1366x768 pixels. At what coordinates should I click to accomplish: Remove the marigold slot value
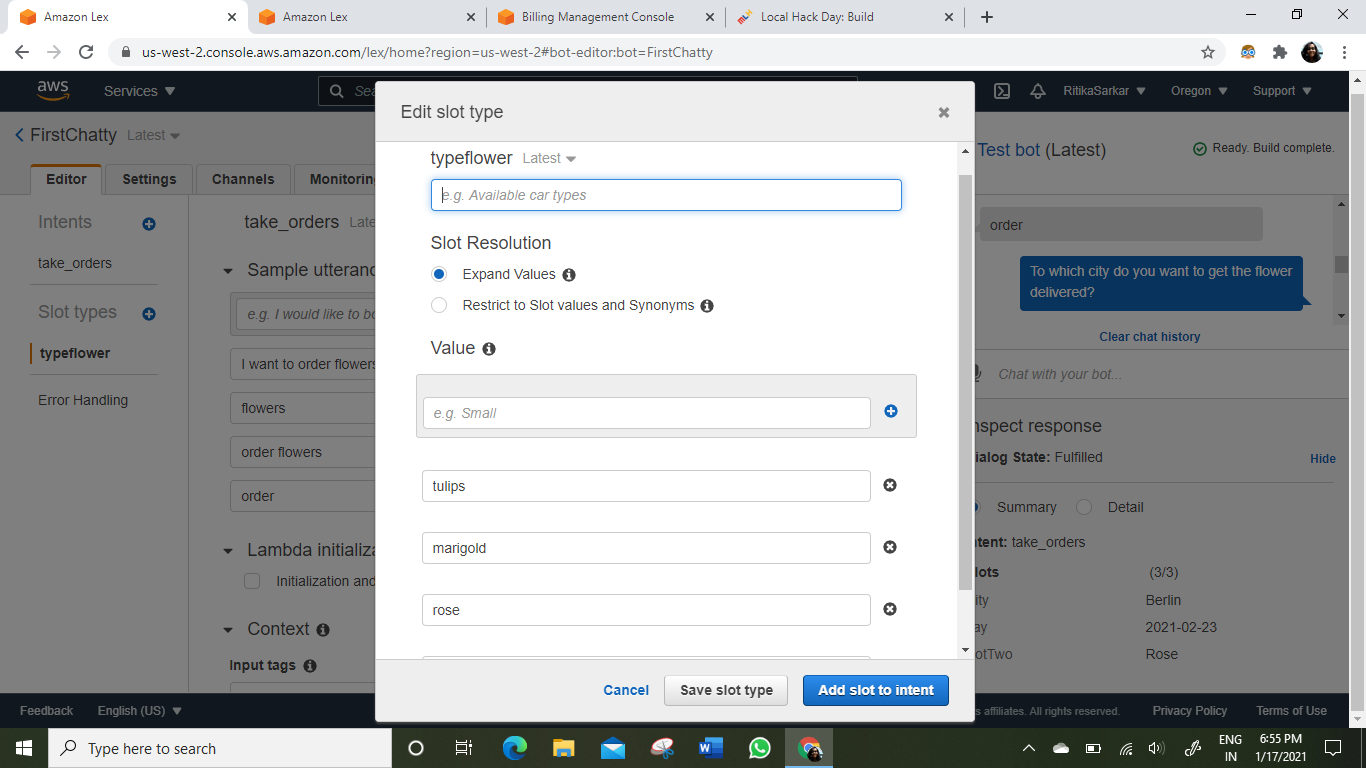(890, 547)
